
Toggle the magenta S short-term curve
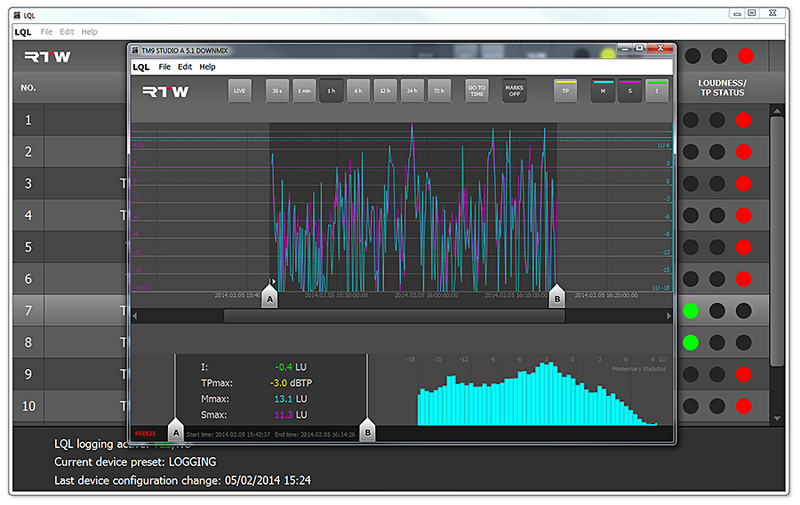click(x=630, y=91)
